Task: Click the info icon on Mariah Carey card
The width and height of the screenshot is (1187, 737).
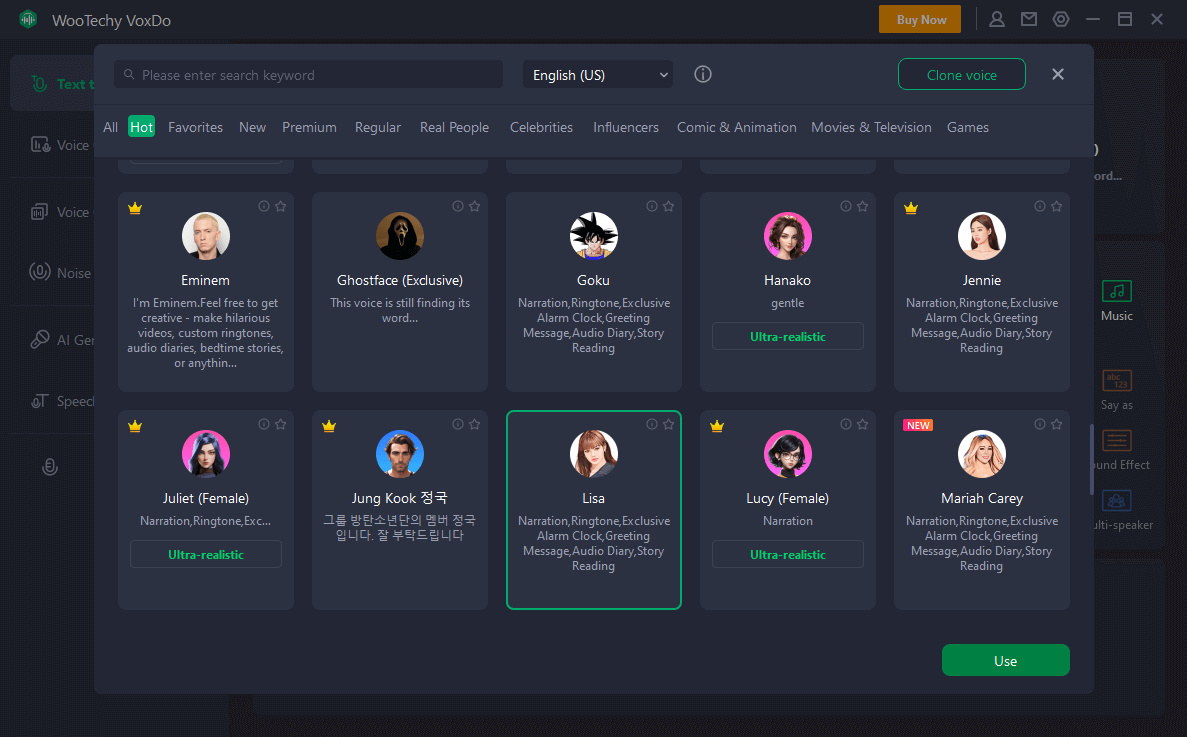Action: tap(1040, 424)
